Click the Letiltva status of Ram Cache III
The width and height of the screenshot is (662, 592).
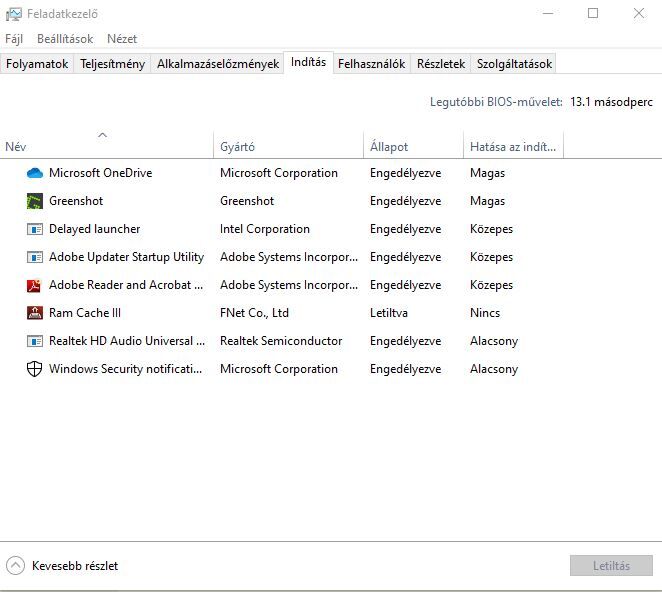click(x=389, y=313)
